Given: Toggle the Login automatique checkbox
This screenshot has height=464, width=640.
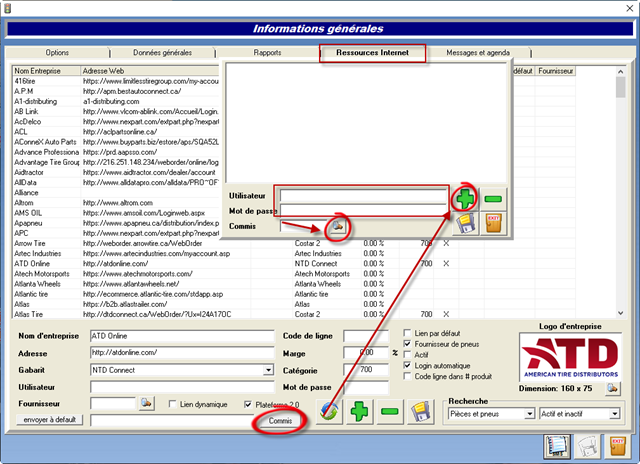Looking at the screenshot, I should tap(407, 365).
